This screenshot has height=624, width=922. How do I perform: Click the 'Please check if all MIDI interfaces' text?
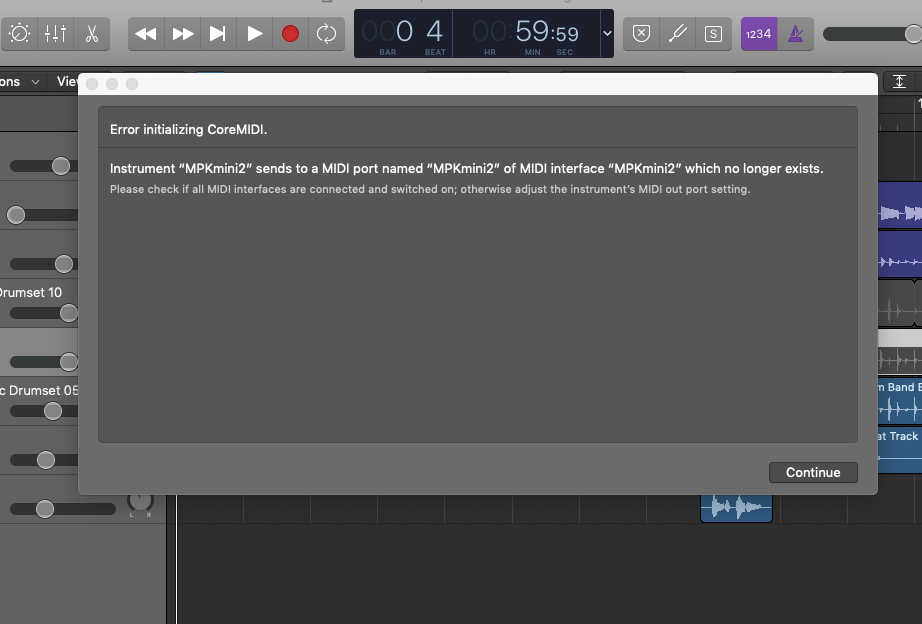[430, 189]
